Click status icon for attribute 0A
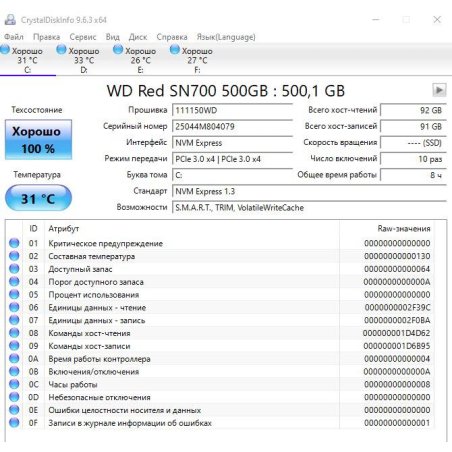 tap(14, 358)
